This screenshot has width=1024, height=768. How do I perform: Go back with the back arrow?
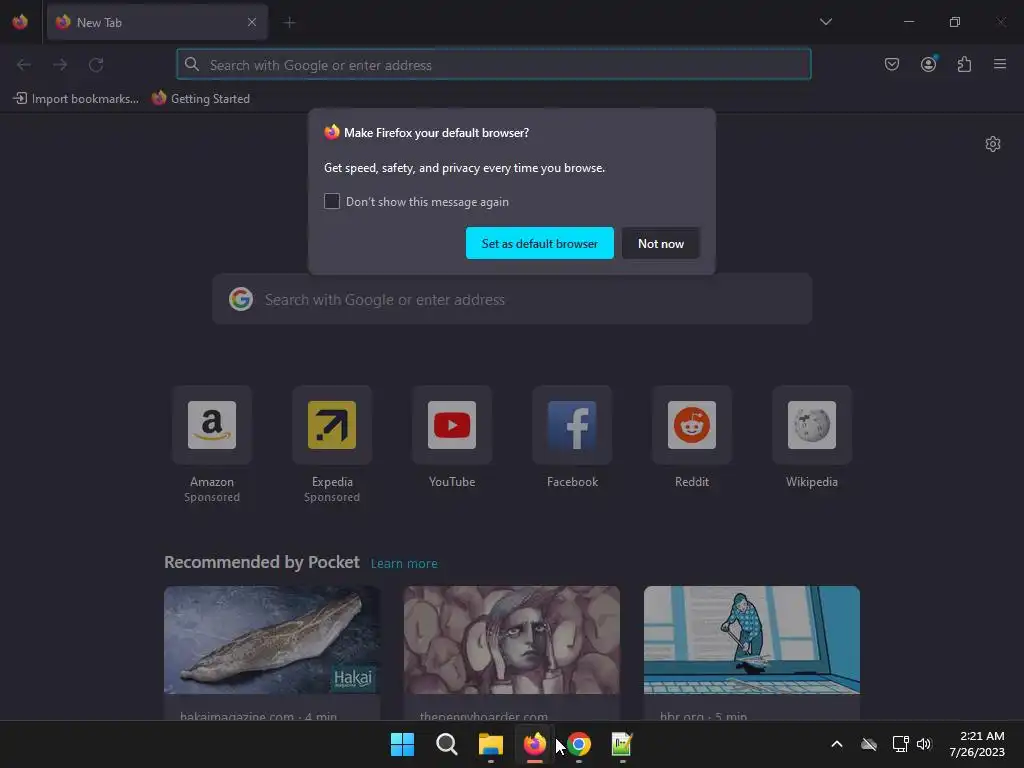pos(24,65)
